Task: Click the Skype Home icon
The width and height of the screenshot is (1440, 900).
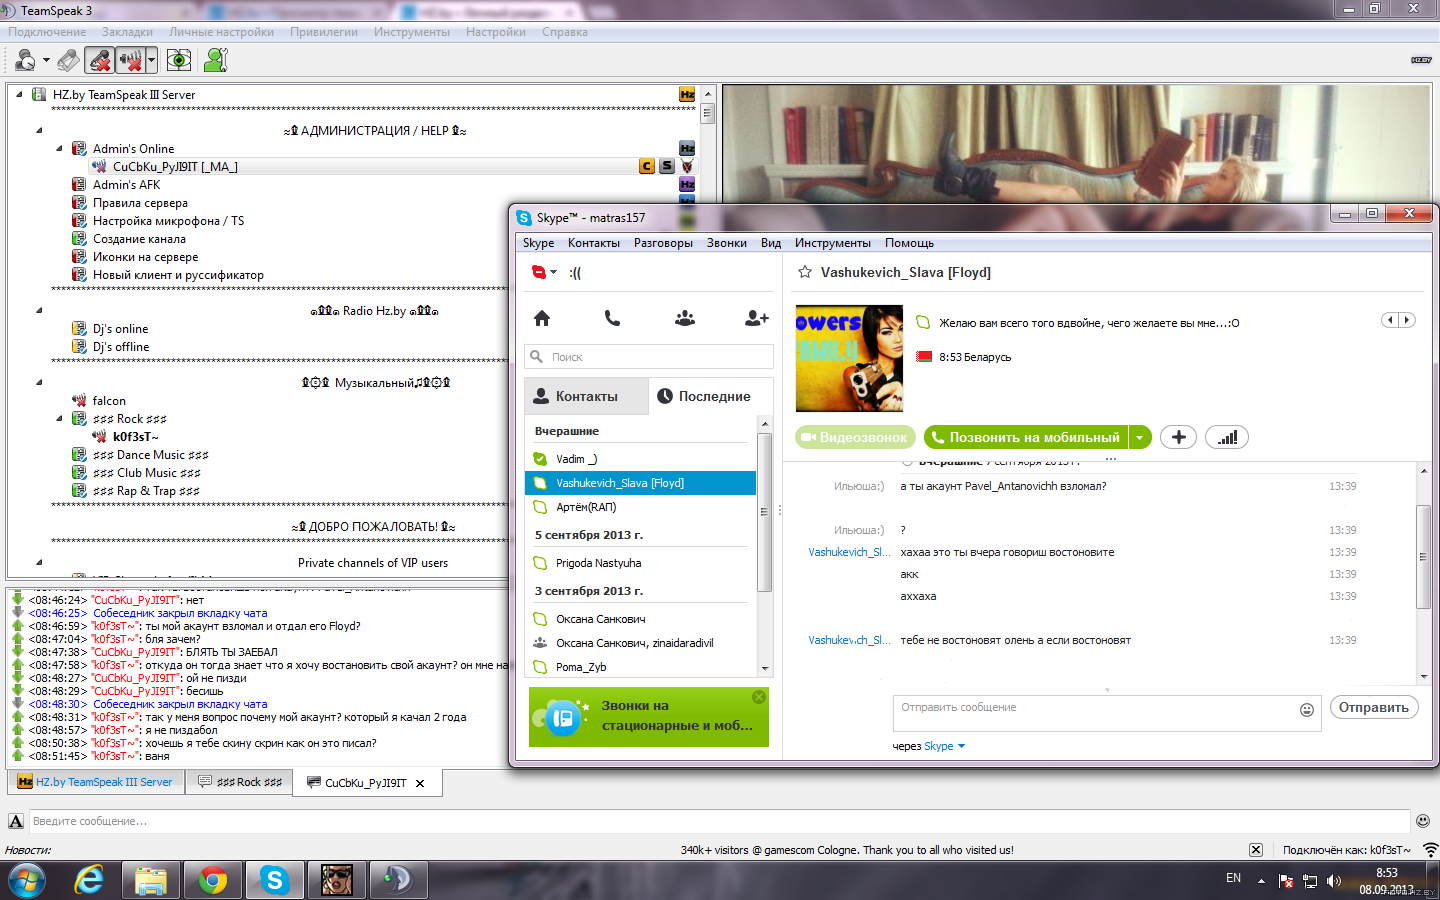Action: coord(542,318)
